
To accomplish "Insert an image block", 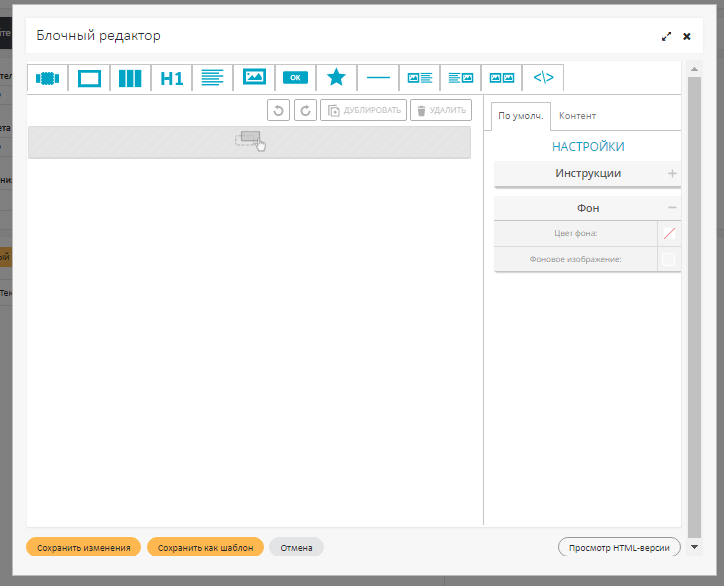I will point(254,78).
